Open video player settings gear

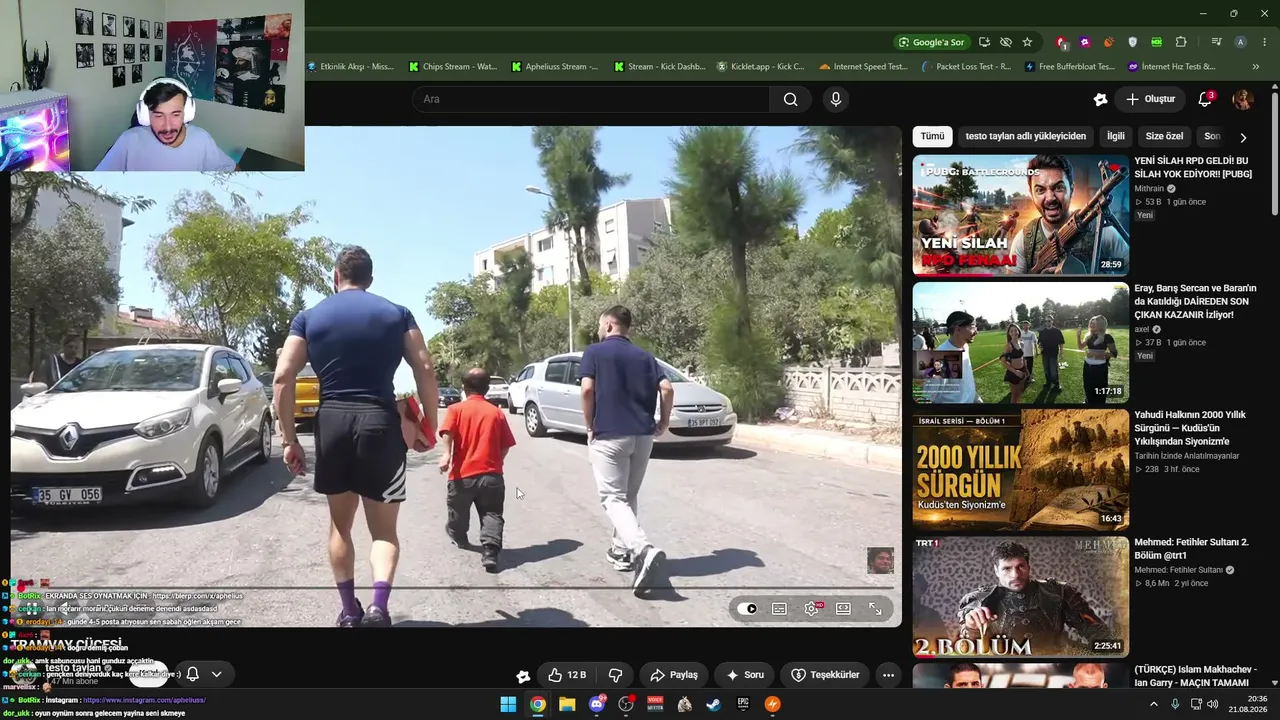pos(812,608)
